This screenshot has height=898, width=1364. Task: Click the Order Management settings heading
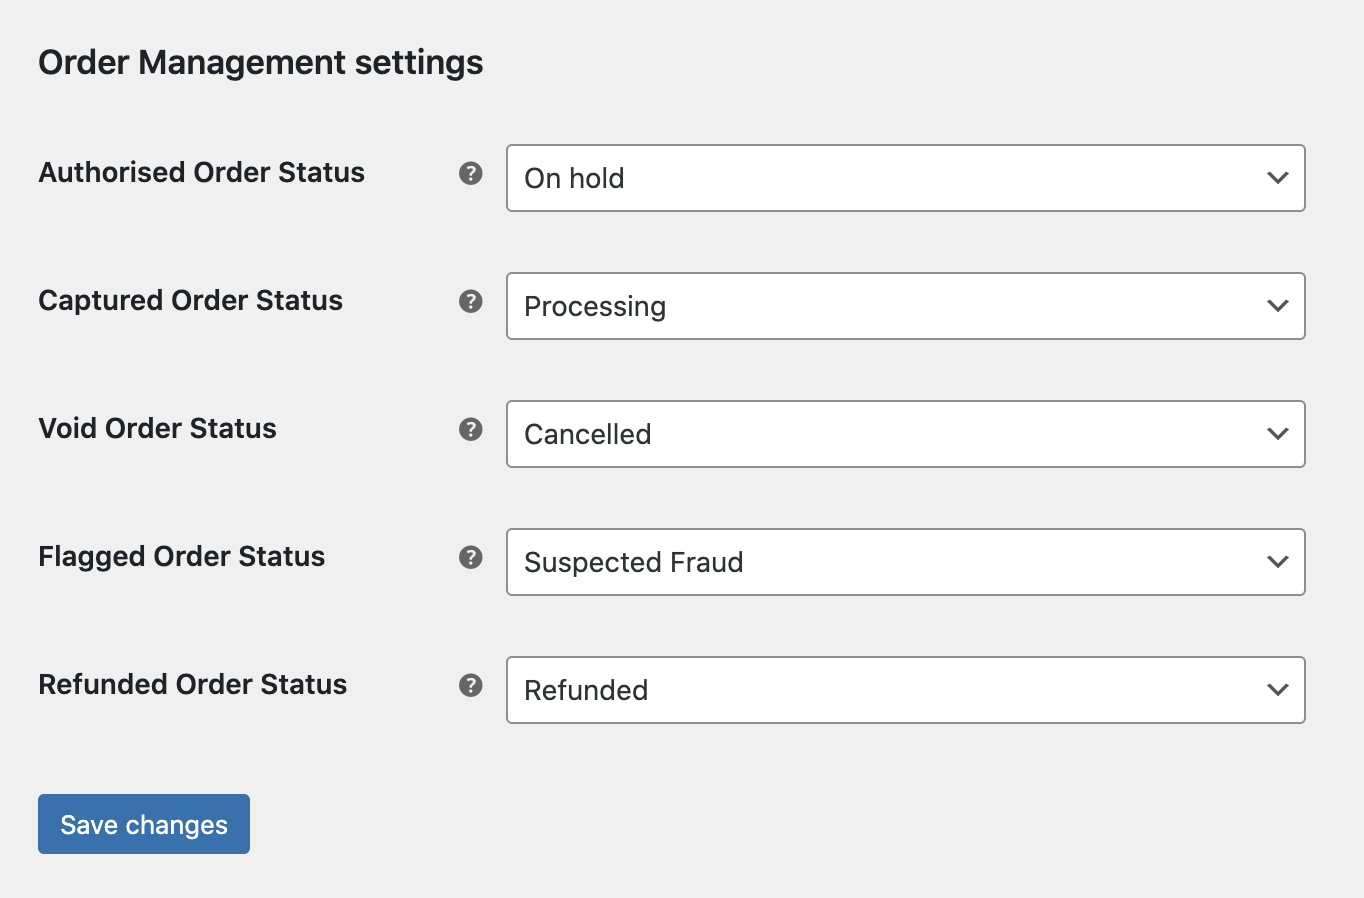260,62
